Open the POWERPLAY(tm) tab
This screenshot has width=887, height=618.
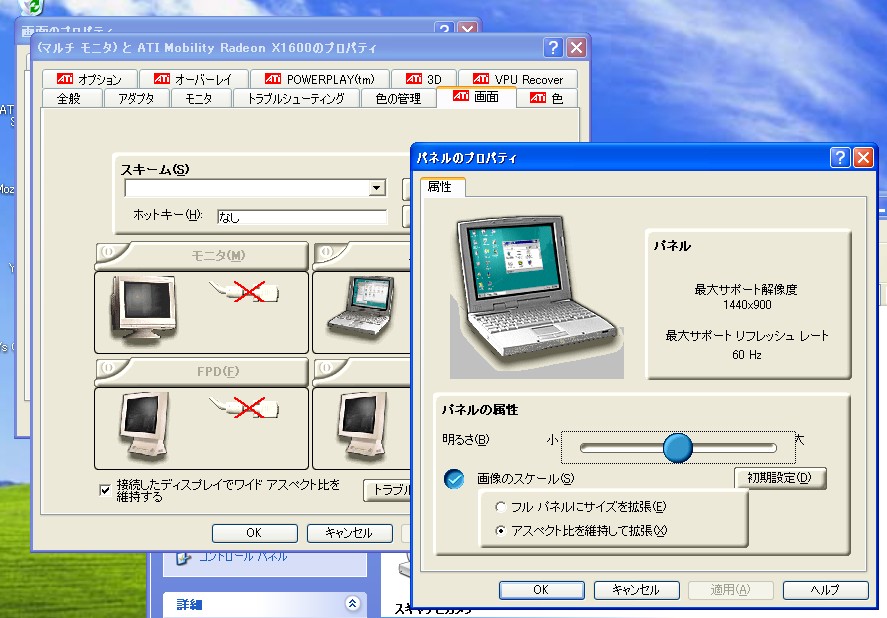(320, 79)
